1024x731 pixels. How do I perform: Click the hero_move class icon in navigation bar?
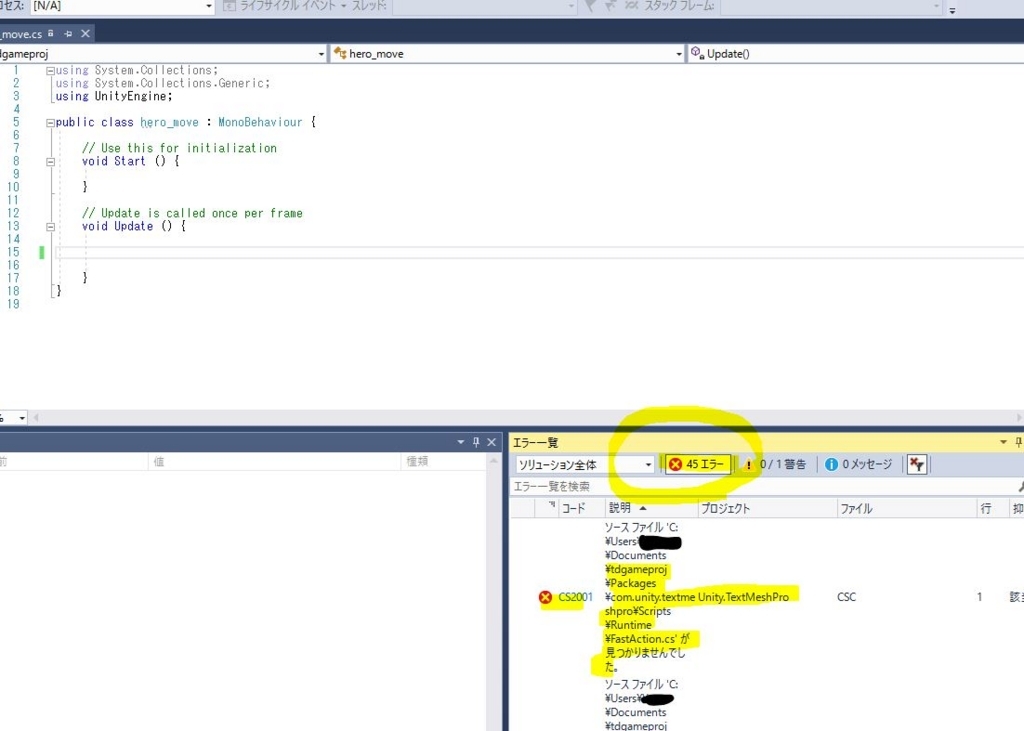[x=340, y=53]
